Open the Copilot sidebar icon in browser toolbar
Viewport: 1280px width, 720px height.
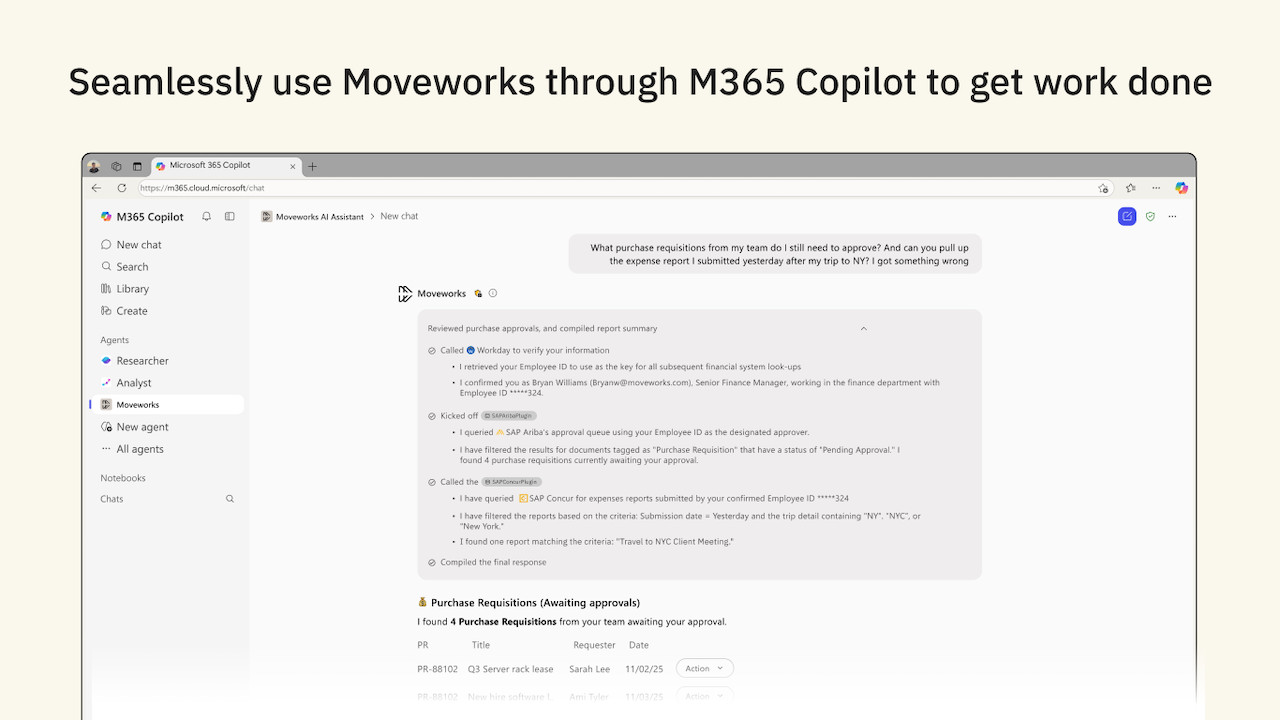pos(1182,188)
